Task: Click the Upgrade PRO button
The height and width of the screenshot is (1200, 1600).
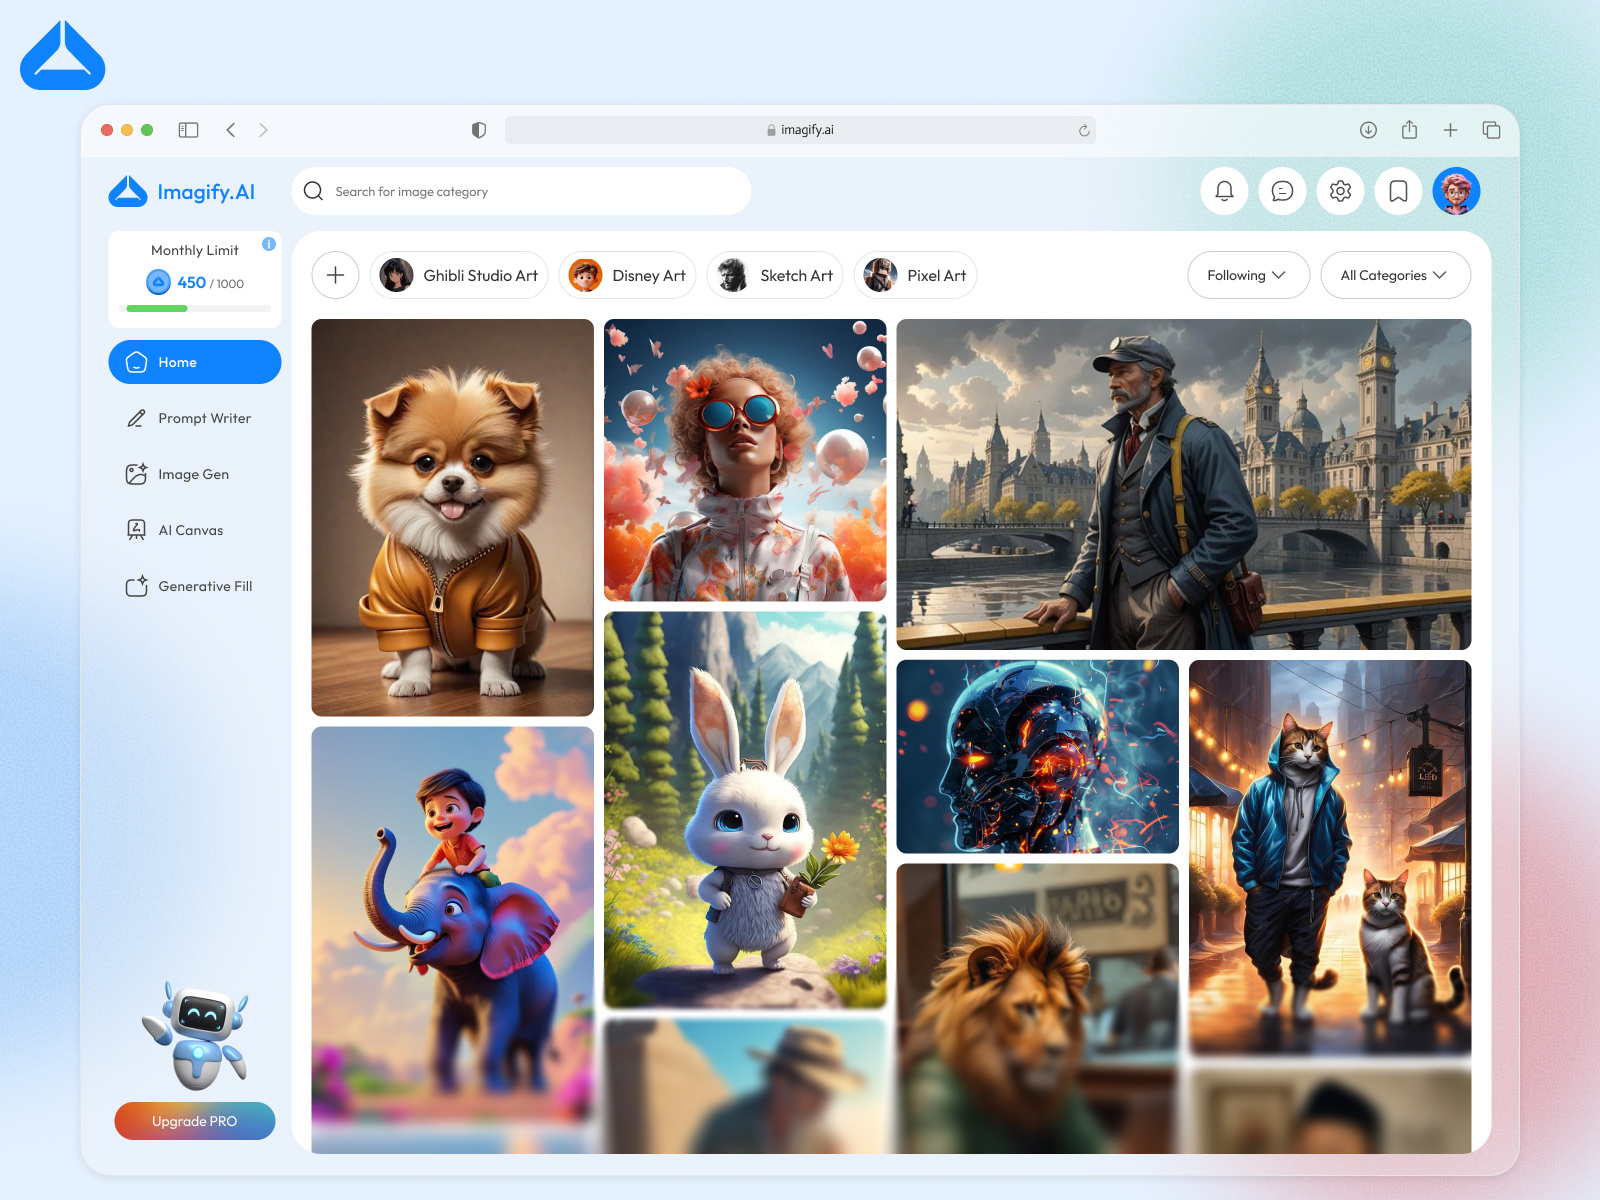Action: pyautogui.click(x=195, y=1121)
